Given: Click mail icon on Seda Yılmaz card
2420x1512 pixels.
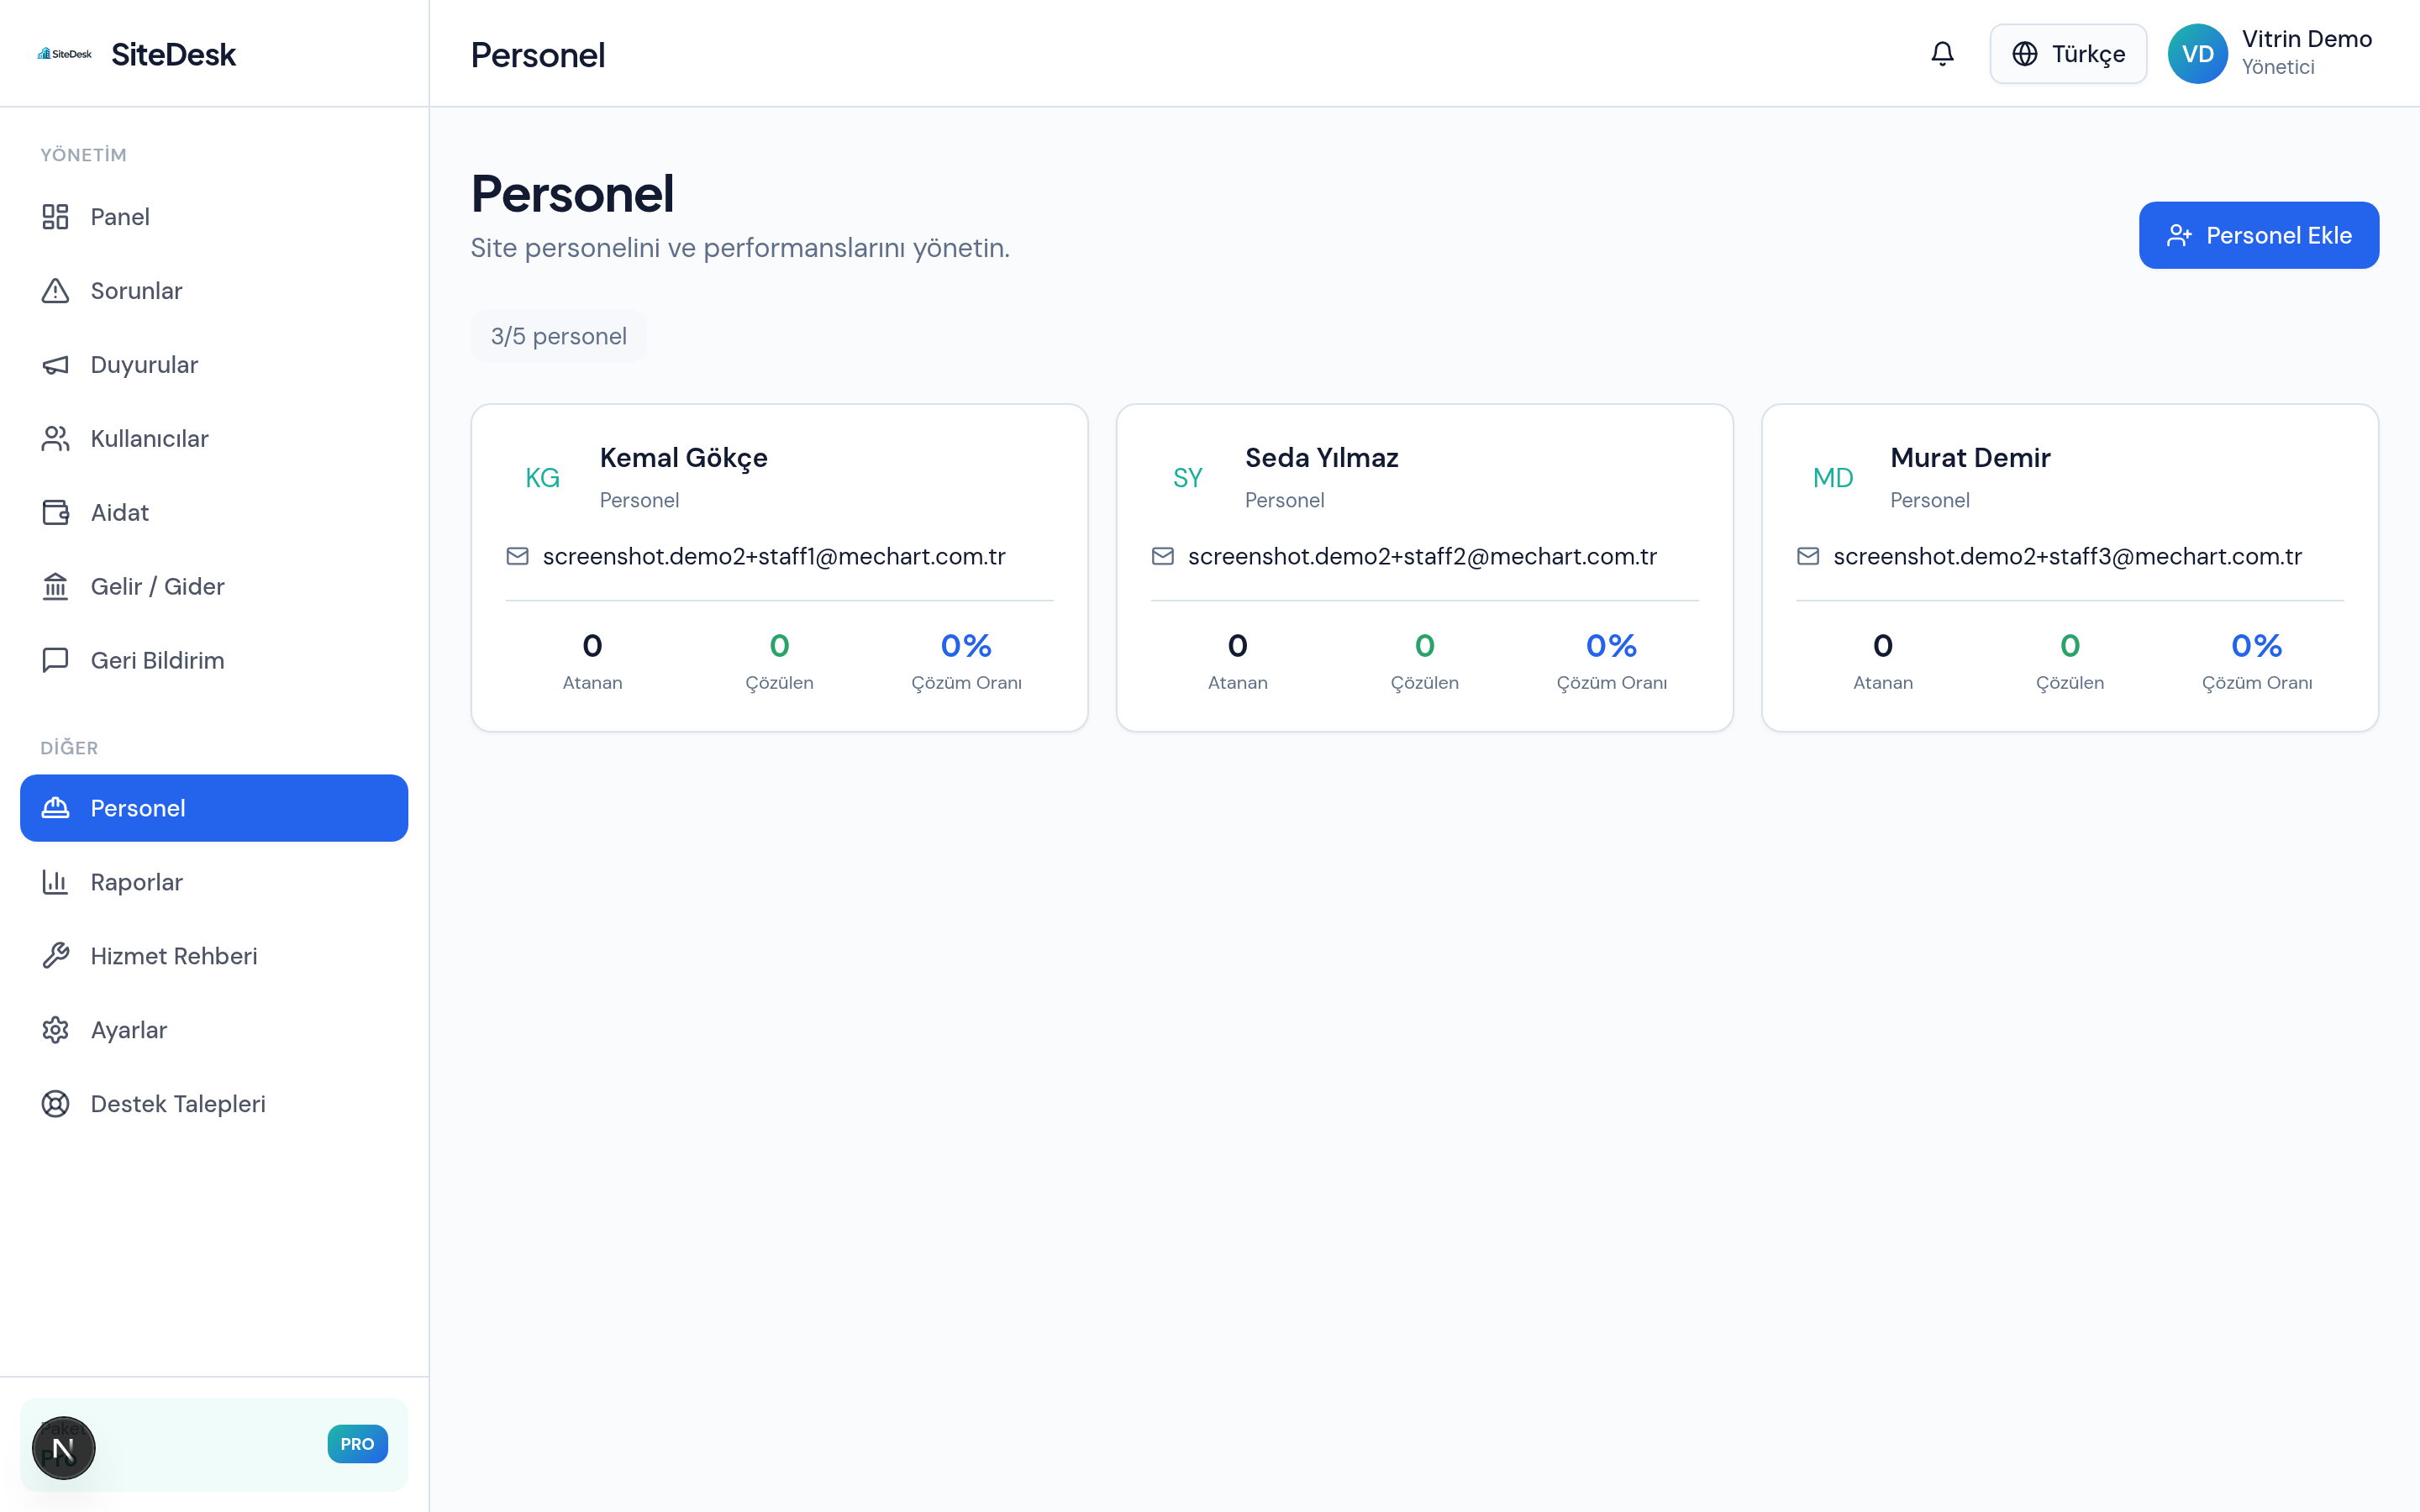Looking at the screenshot, I should coord(1162,556).
